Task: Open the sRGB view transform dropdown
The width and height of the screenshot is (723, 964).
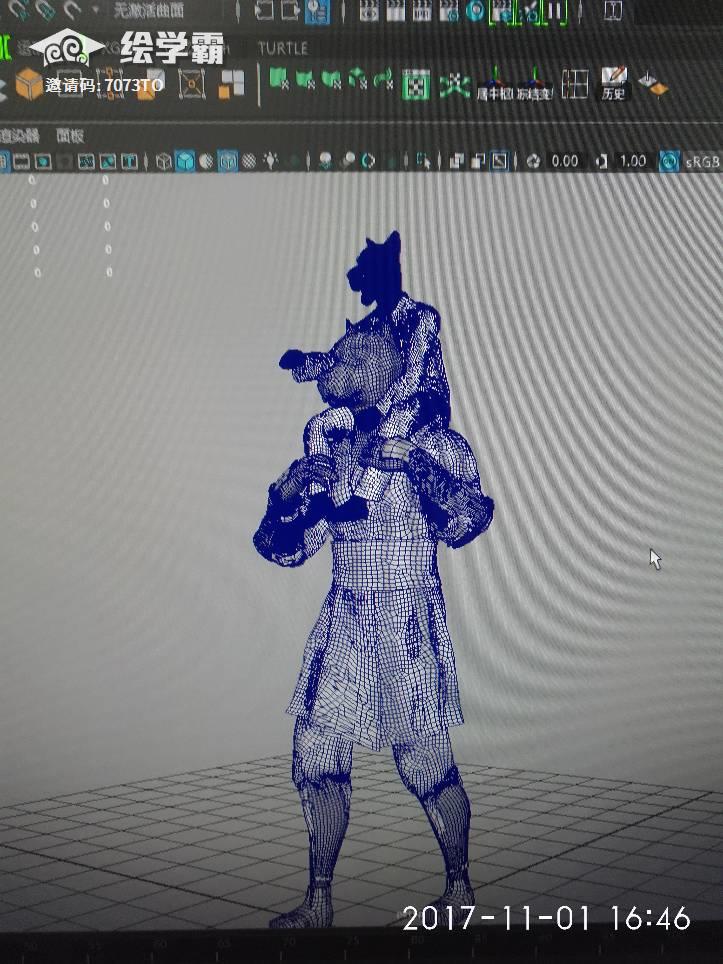Action: click(703, 162)
